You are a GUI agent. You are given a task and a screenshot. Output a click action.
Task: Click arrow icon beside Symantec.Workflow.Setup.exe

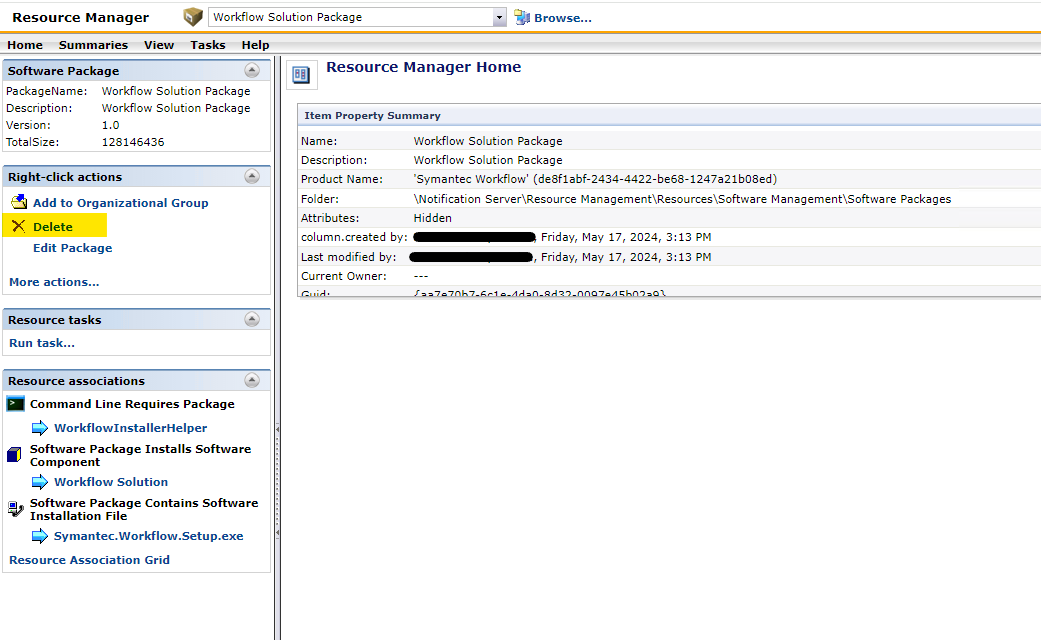[39, 536]
